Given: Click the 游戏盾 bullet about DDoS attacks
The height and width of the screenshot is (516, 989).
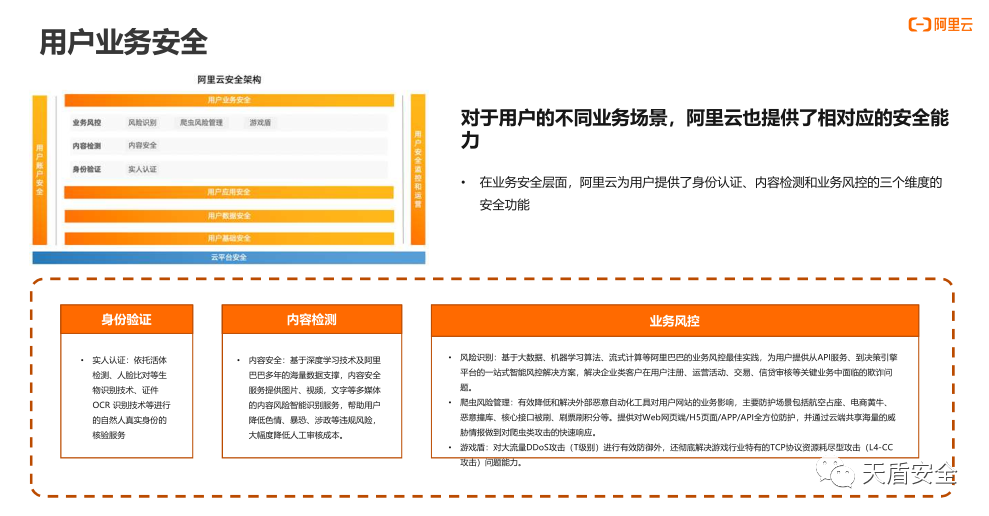Looking at the screenshot, I should coord(676,454).
